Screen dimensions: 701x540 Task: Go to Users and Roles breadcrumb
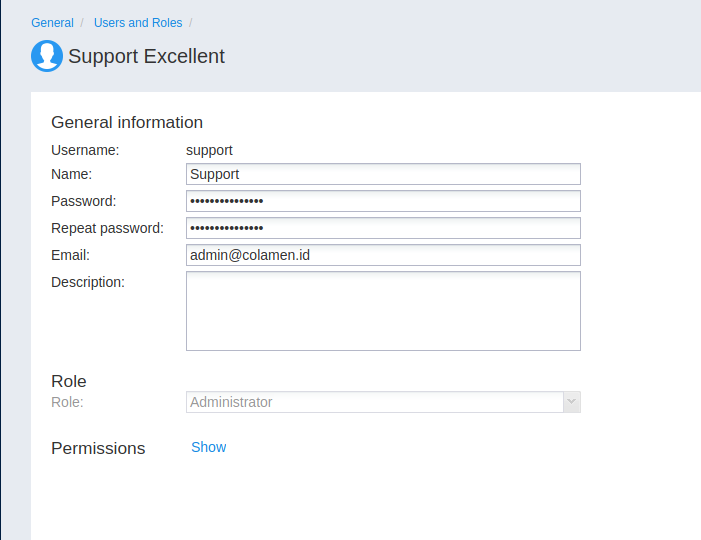coord(138,23)
